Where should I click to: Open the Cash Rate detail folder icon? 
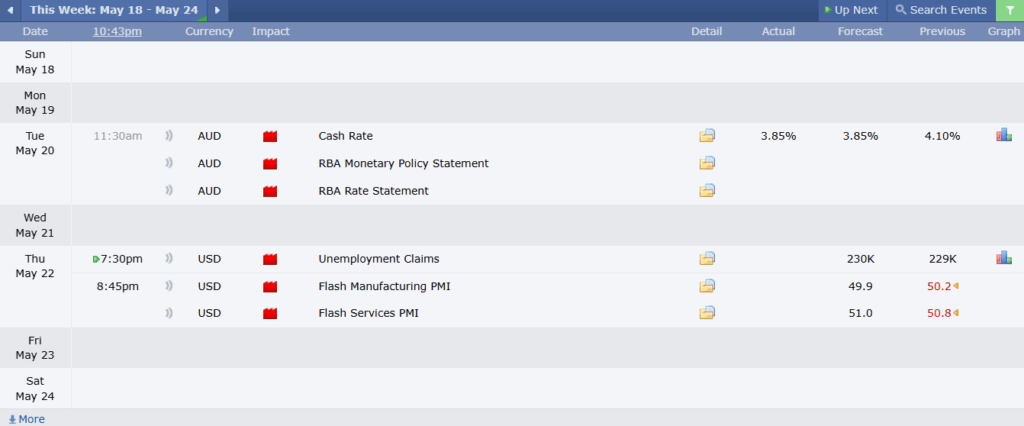click(x=707, y=136)
